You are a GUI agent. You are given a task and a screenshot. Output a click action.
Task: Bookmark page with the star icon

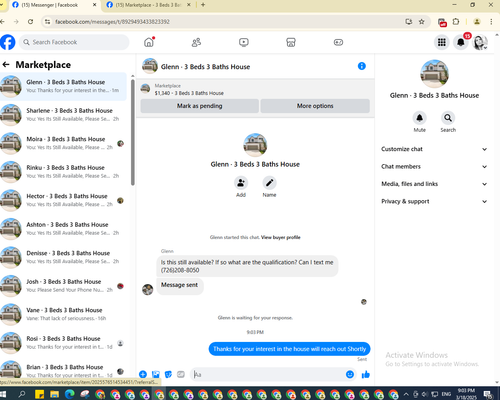422,22
